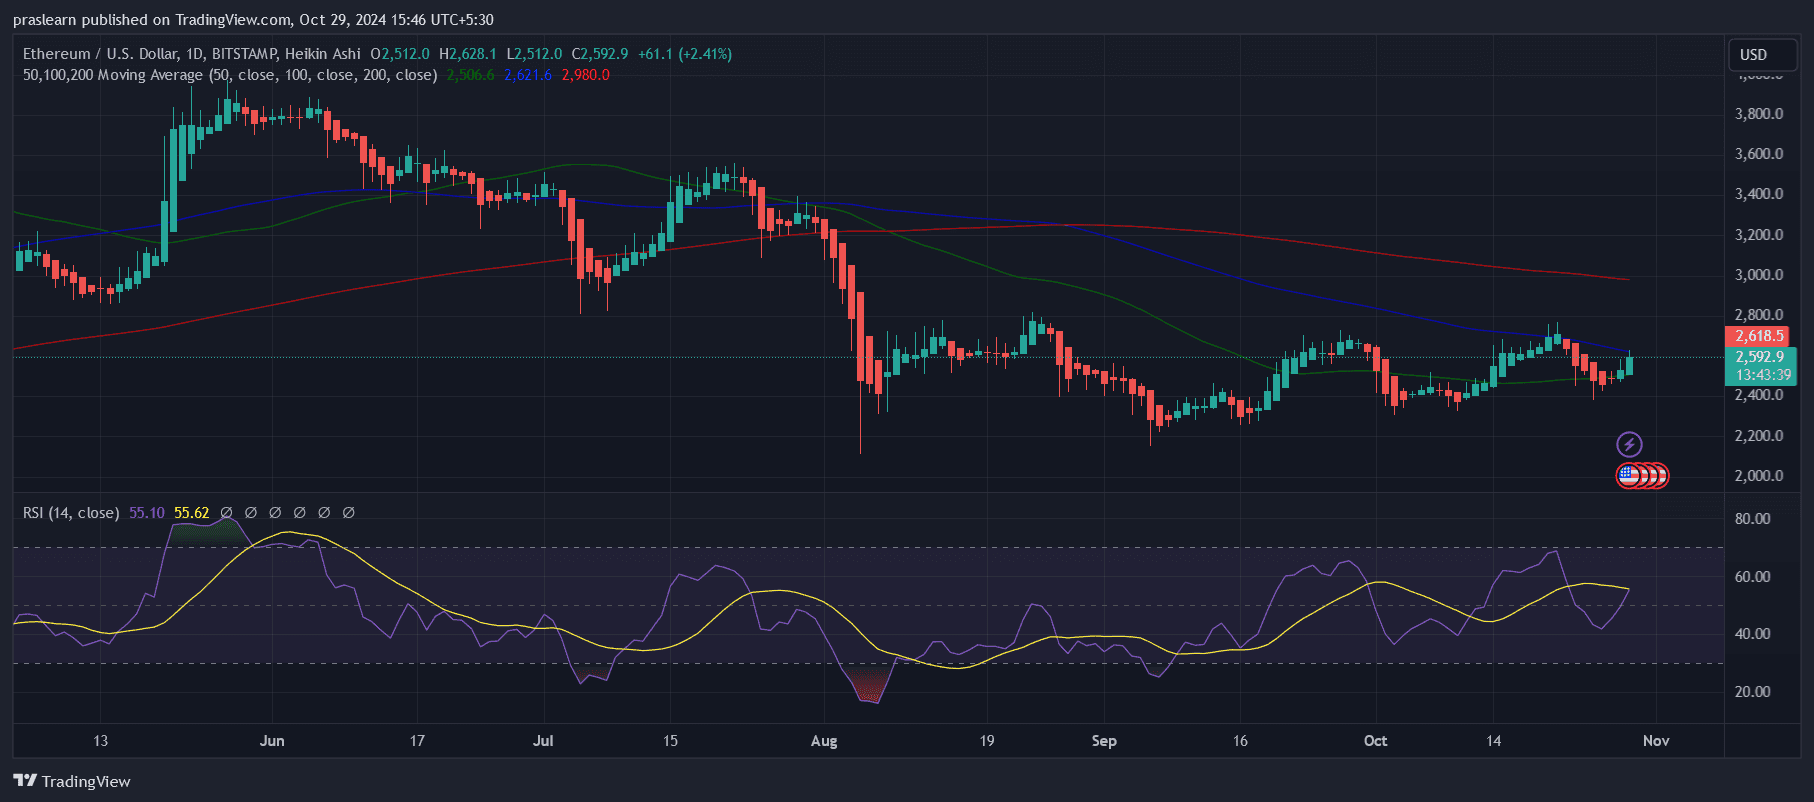
Task: Click the Jul label on the time axis
Action: (543, 741)
